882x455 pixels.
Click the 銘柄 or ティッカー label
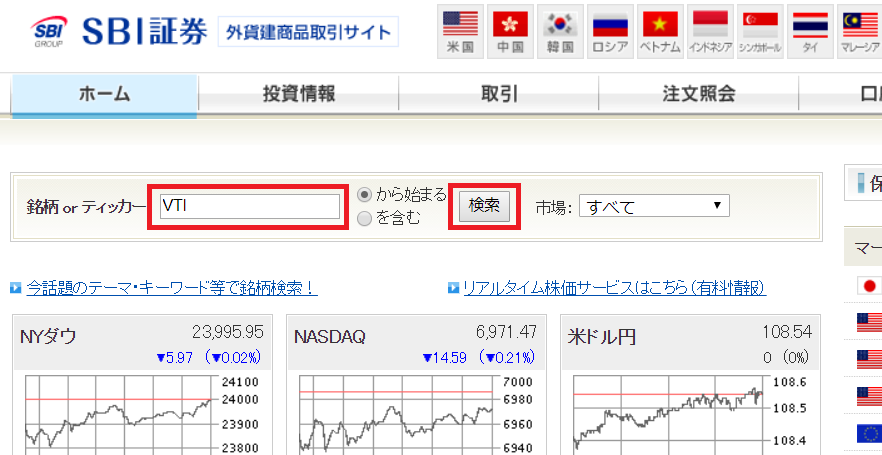(86, 207)
